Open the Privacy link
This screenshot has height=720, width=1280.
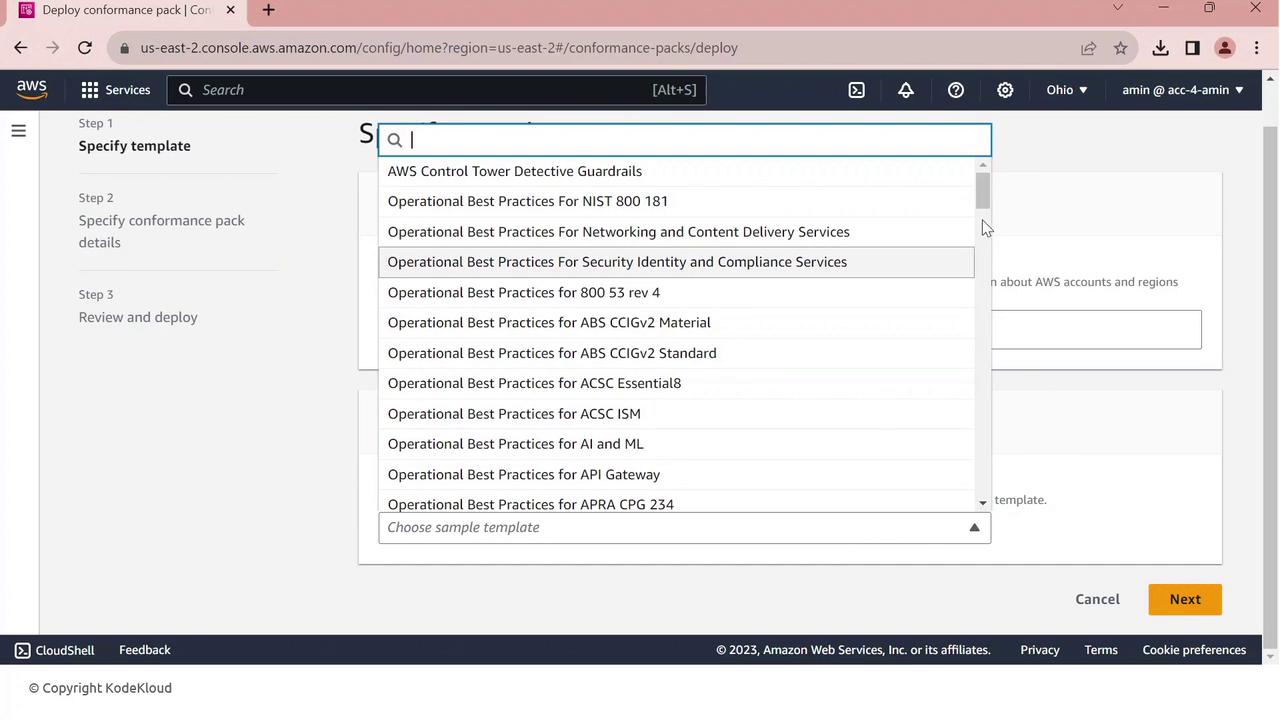click(1040, 650)
